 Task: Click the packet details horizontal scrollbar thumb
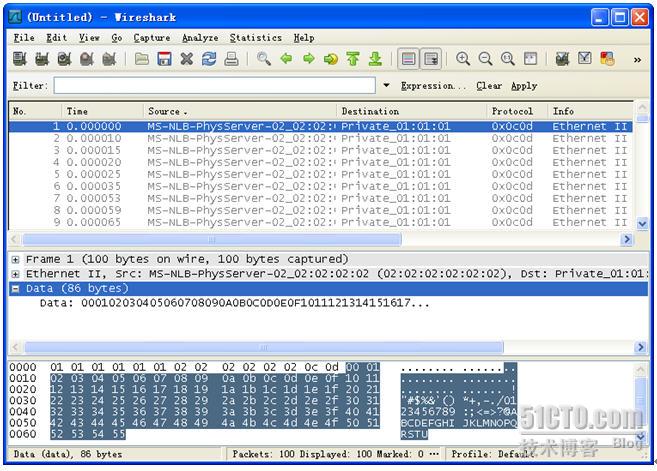[264, 347]
